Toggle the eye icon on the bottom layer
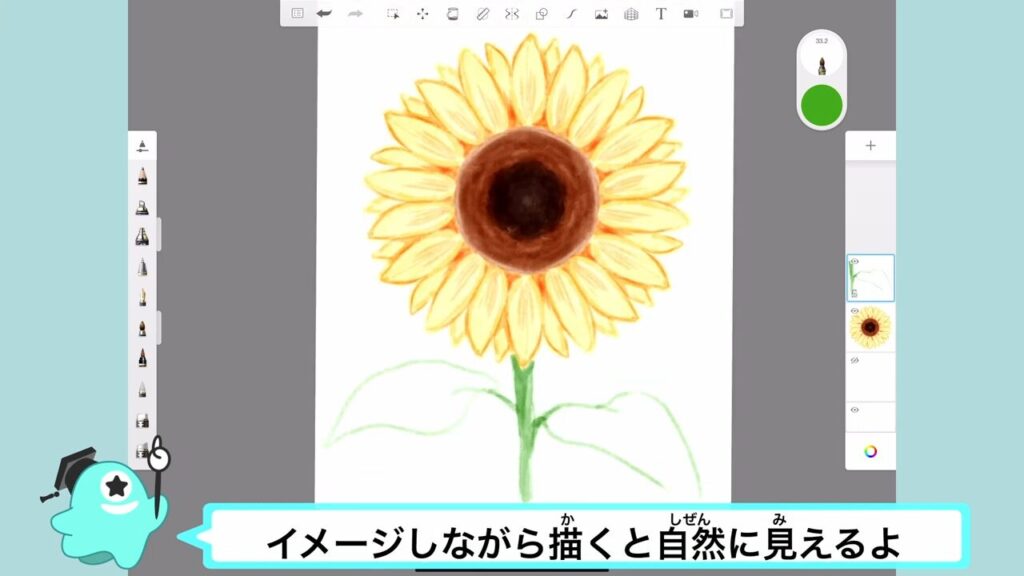Screen dimensions: 1024x576 (854, 409)
